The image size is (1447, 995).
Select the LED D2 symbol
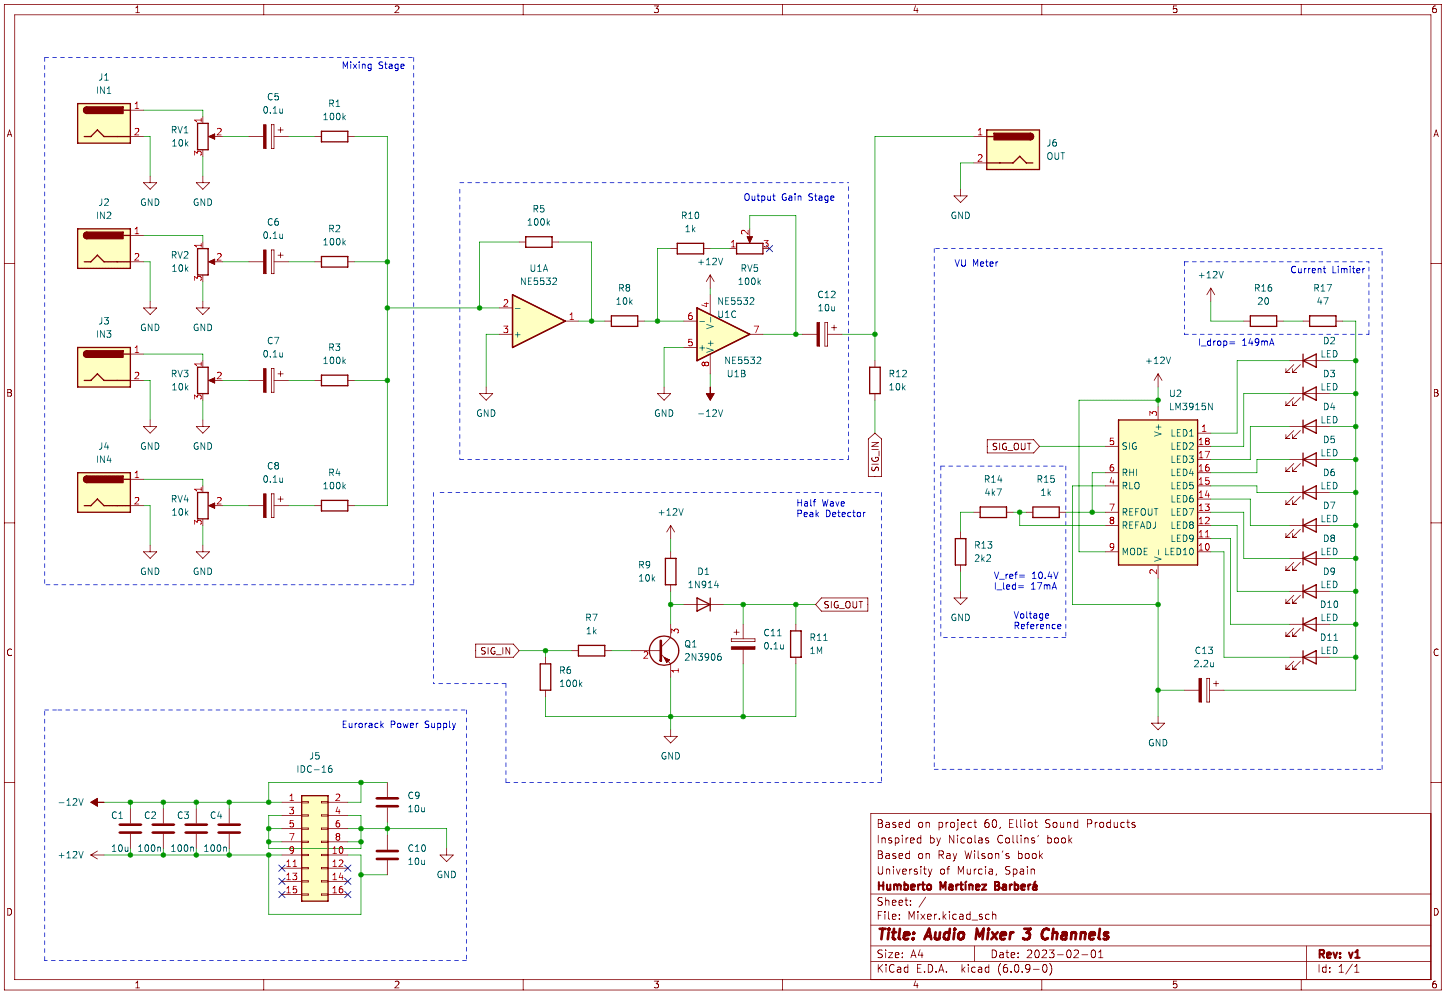click(1310, 360)
